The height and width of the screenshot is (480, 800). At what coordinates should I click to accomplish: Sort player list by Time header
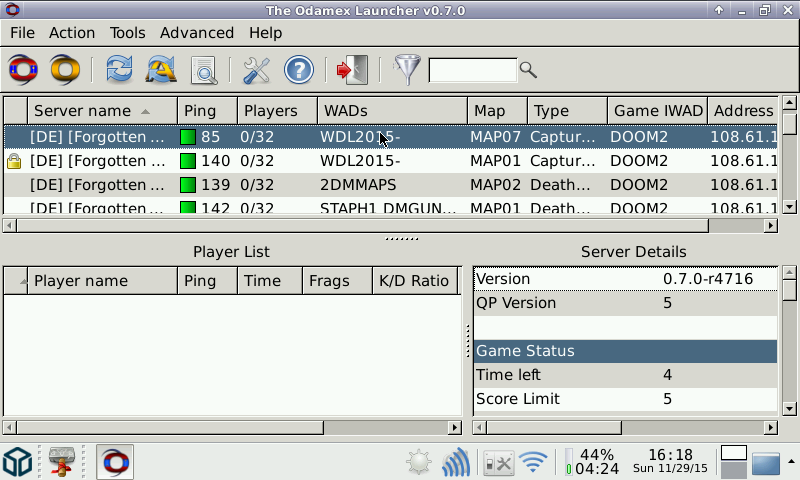tap(269, 281)
